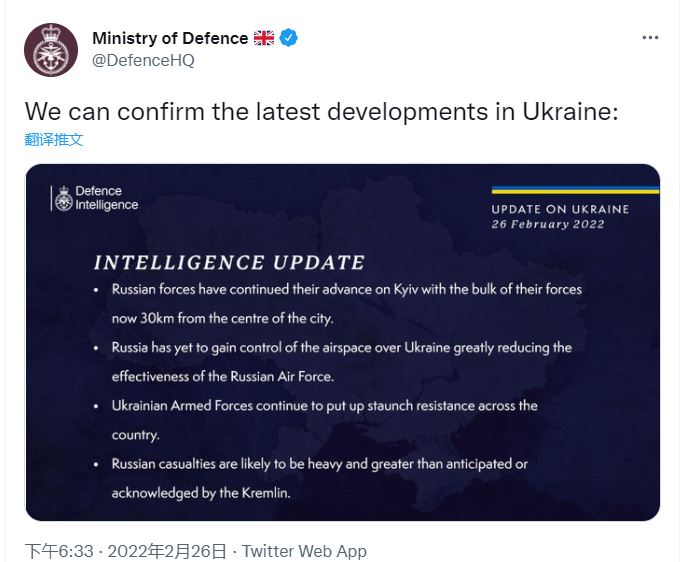Click the bullet about staunch Ukrainian resistance
681x562 pixels.
325,420
